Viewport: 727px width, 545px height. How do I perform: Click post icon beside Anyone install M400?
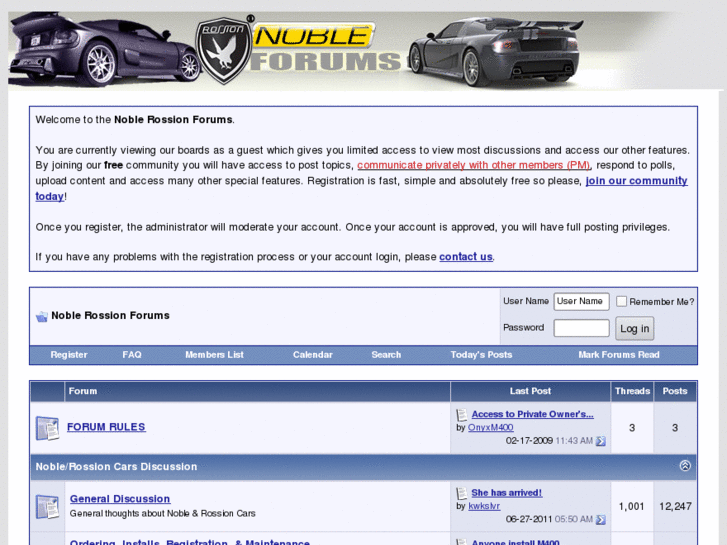pos(462,542)
